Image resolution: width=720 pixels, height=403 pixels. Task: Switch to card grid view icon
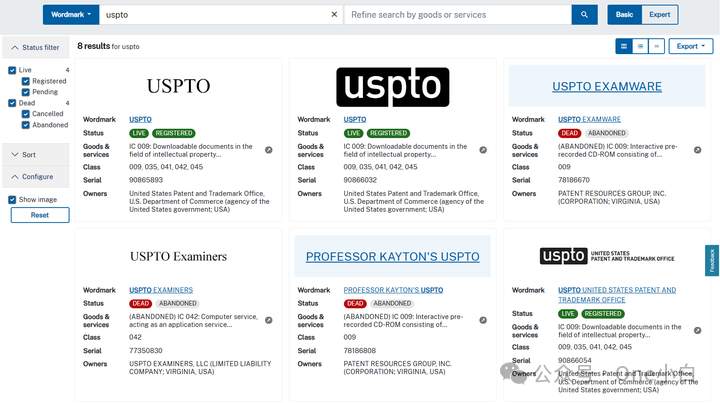click(624, 46)
